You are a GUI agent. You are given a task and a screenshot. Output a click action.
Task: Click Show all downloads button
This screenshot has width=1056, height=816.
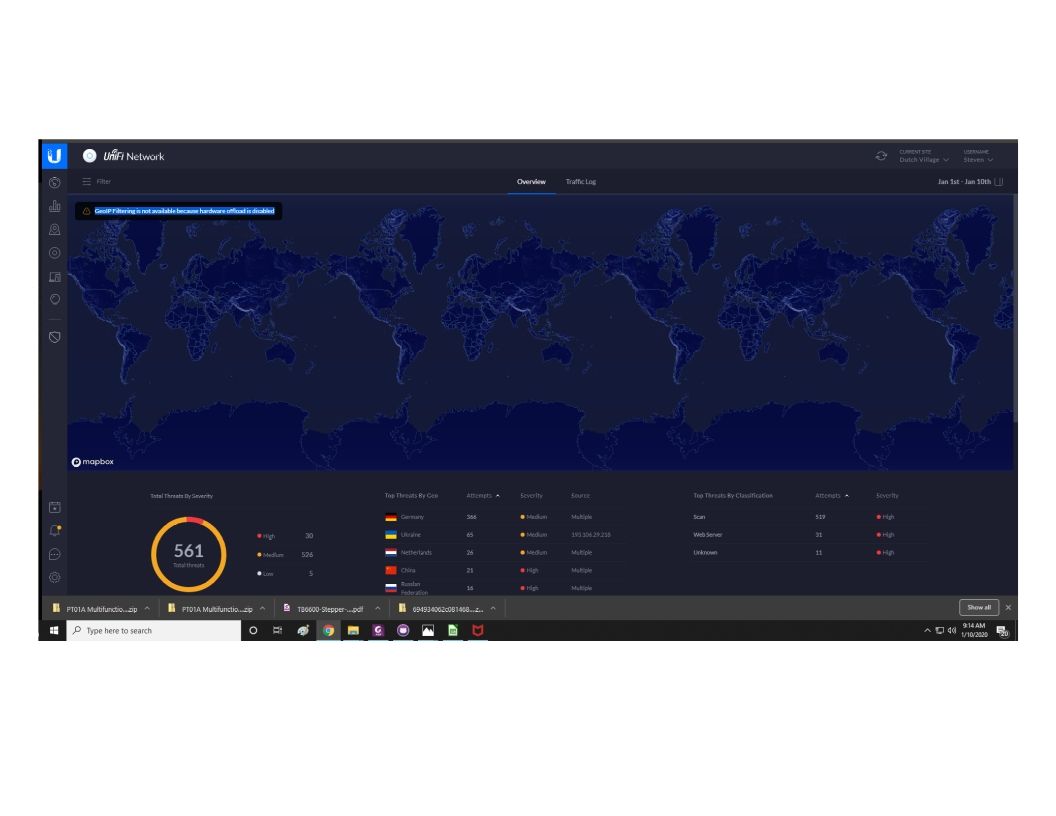978,608
